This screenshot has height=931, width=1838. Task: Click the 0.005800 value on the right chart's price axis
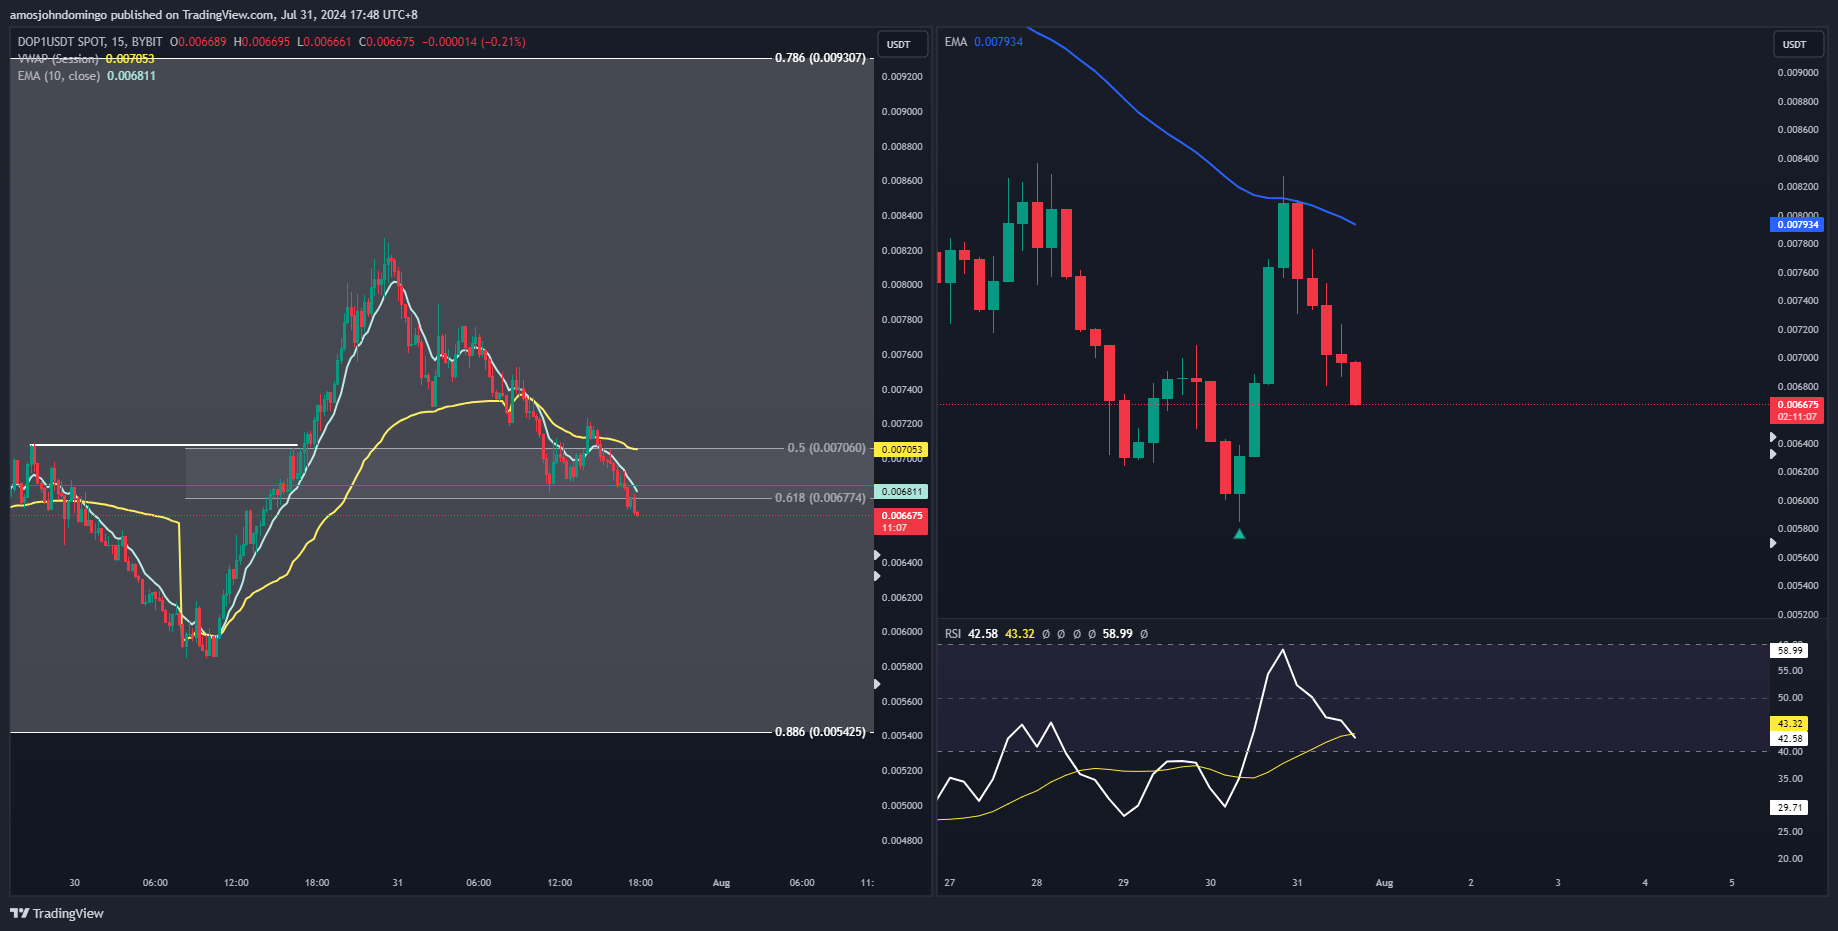point(1798,529)
